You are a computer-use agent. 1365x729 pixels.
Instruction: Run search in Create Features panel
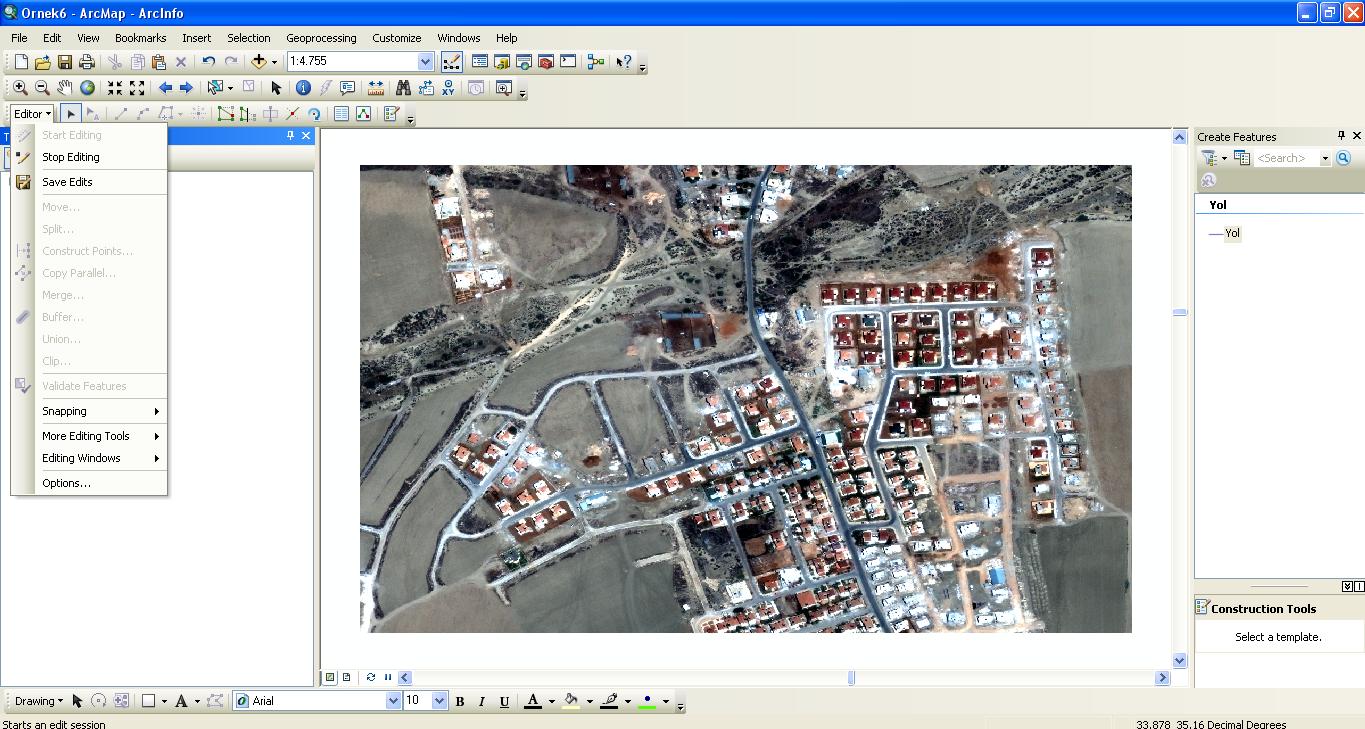[x=1343, y=158]
